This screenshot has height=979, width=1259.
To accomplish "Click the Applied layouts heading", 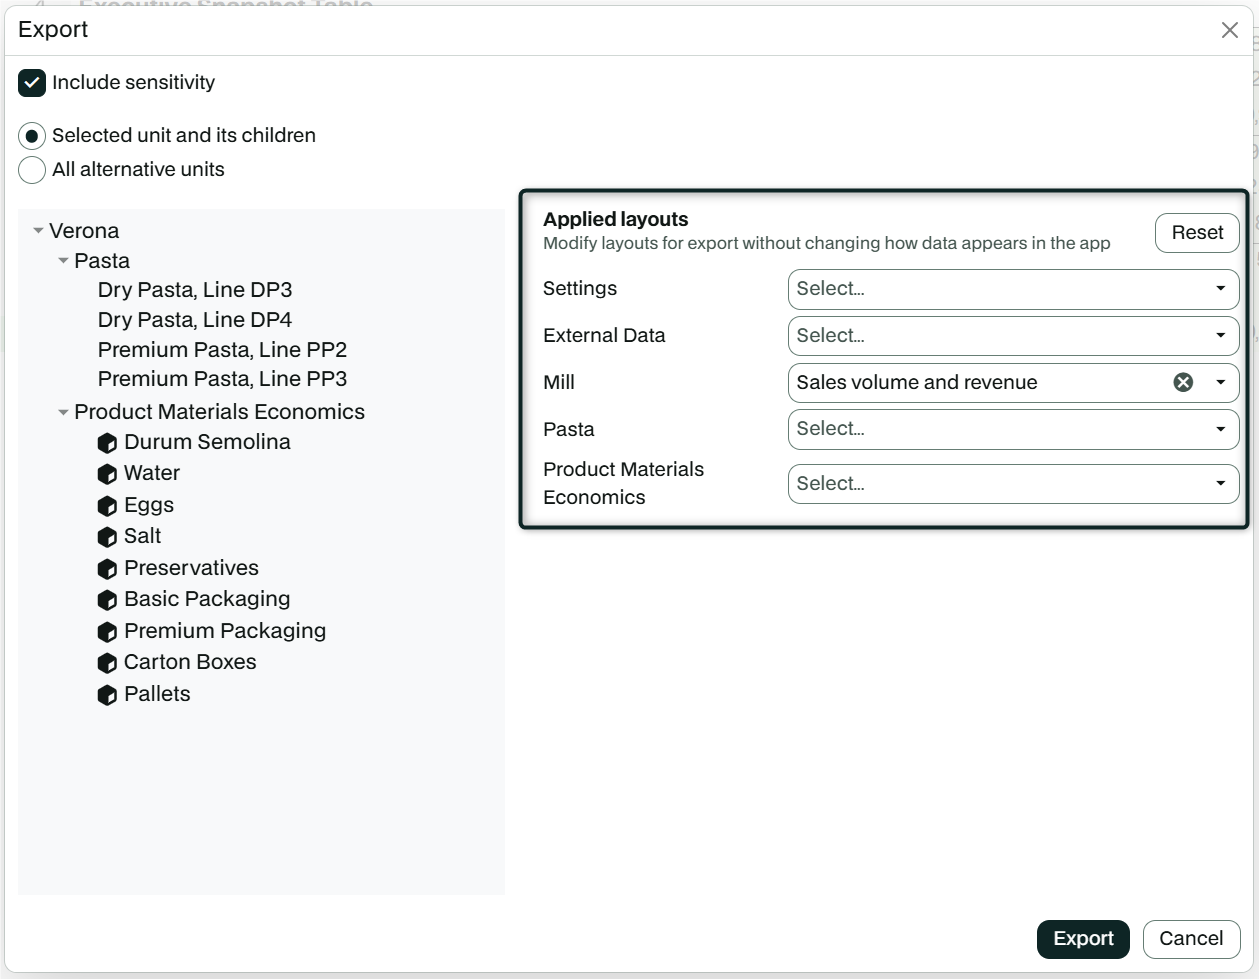I will 616,219.
